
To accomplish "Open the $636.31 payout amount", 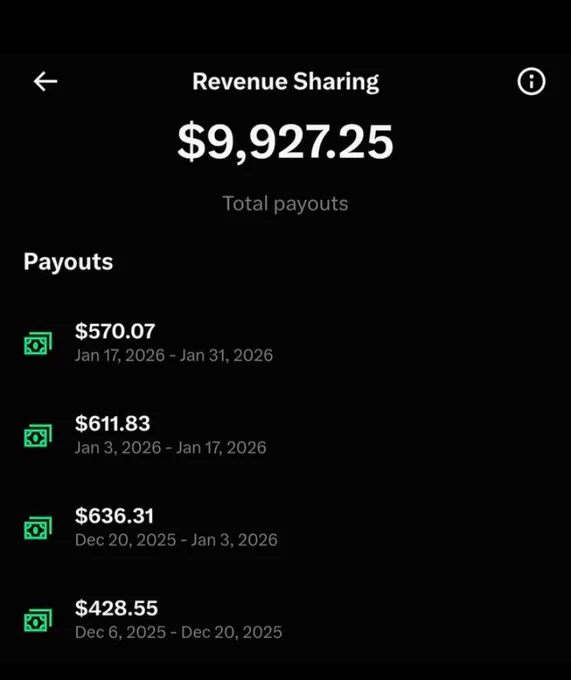I will tap(114, 516).
